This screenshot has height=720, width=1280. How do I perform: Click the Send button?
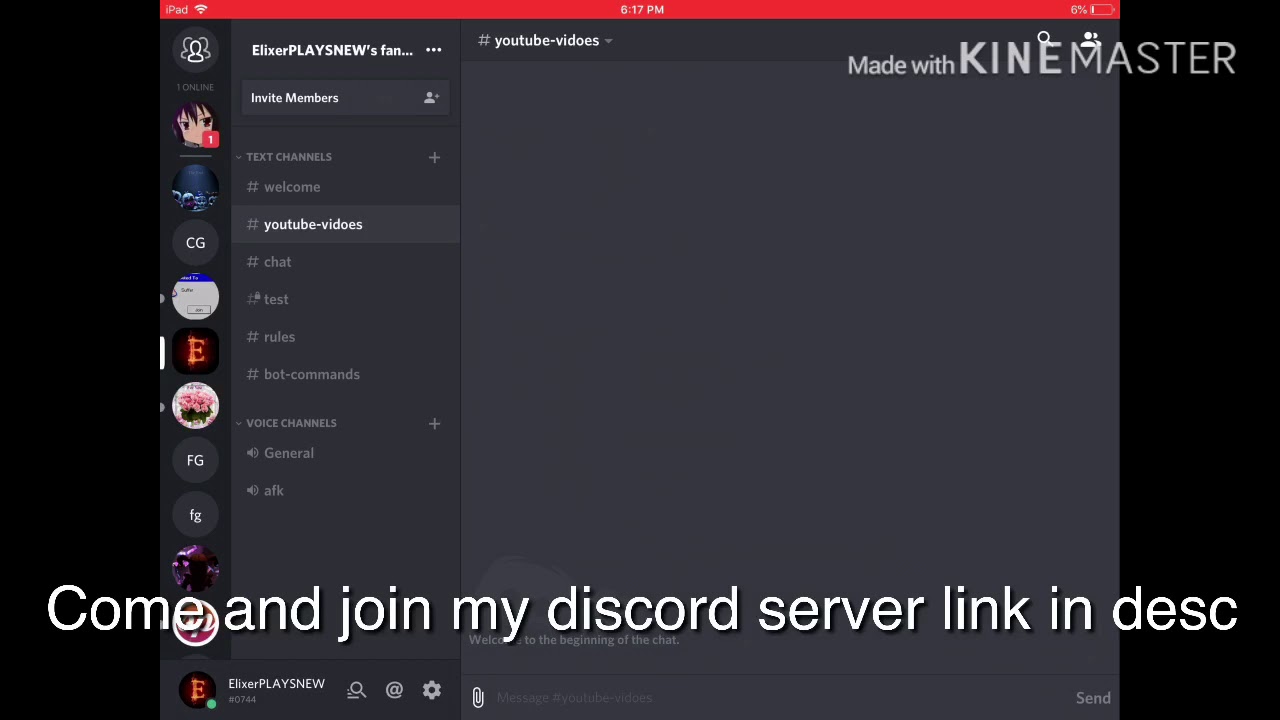1093,698
